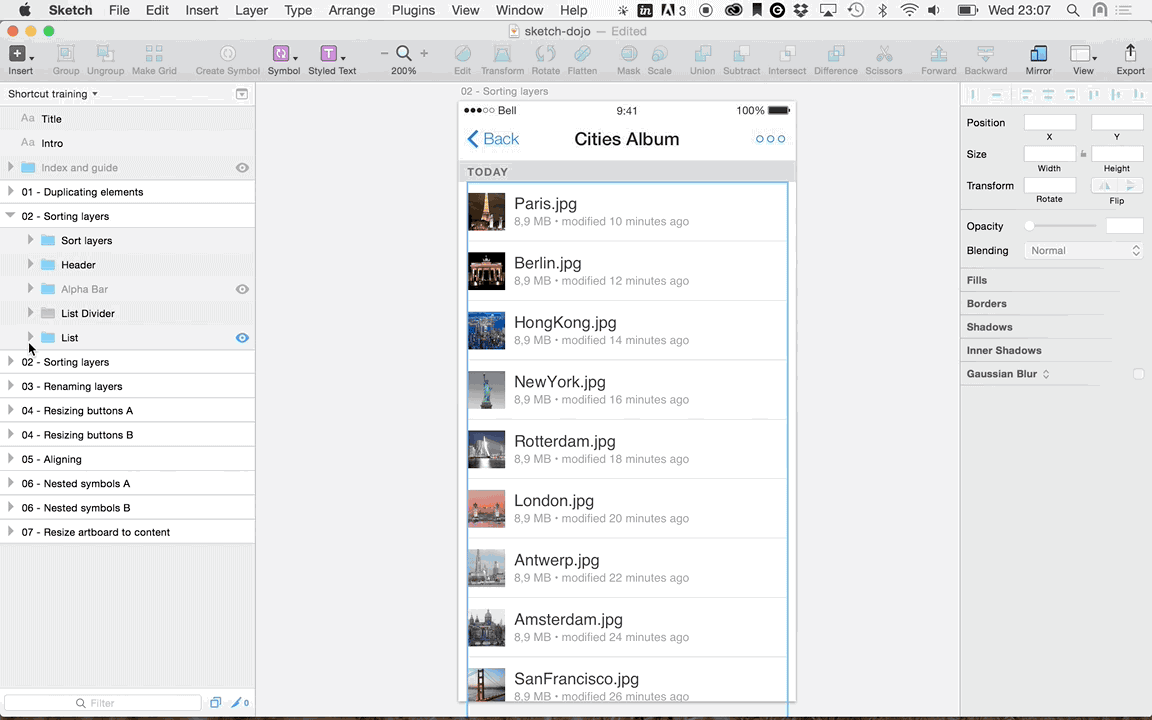Open the Arrange menu
Viewport: 1152px width, 720px height.
tap(351, 10)
